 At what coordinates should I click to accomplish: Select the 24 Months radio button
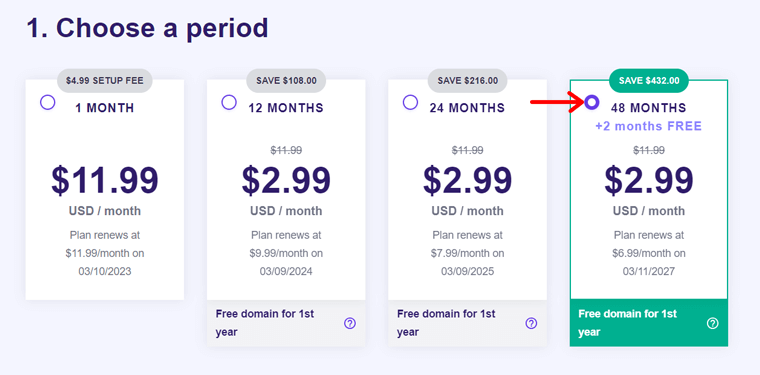pyautogui.click(x=410, y=103)
